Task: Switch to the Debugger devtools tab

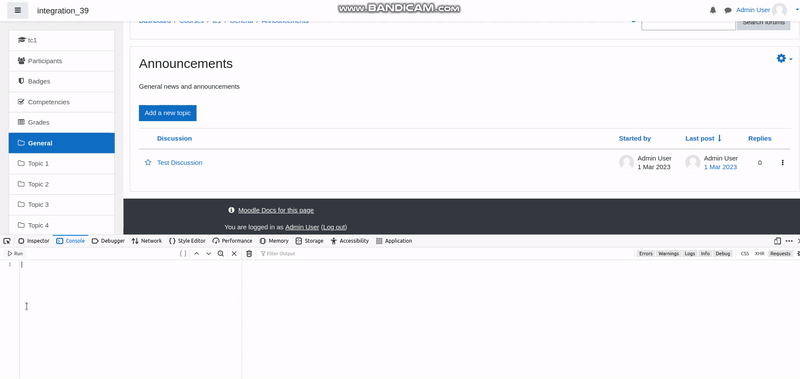Action: (x=109, y=241)
